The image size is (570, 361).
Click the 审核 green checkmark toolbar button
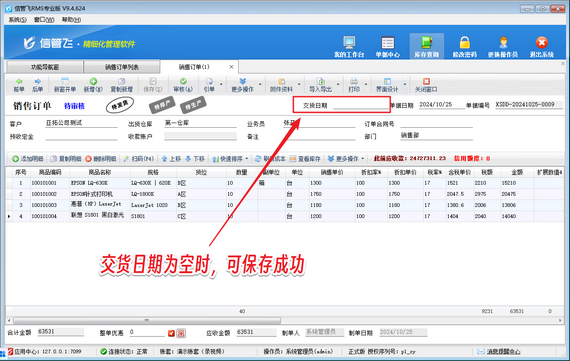[183, 85]
